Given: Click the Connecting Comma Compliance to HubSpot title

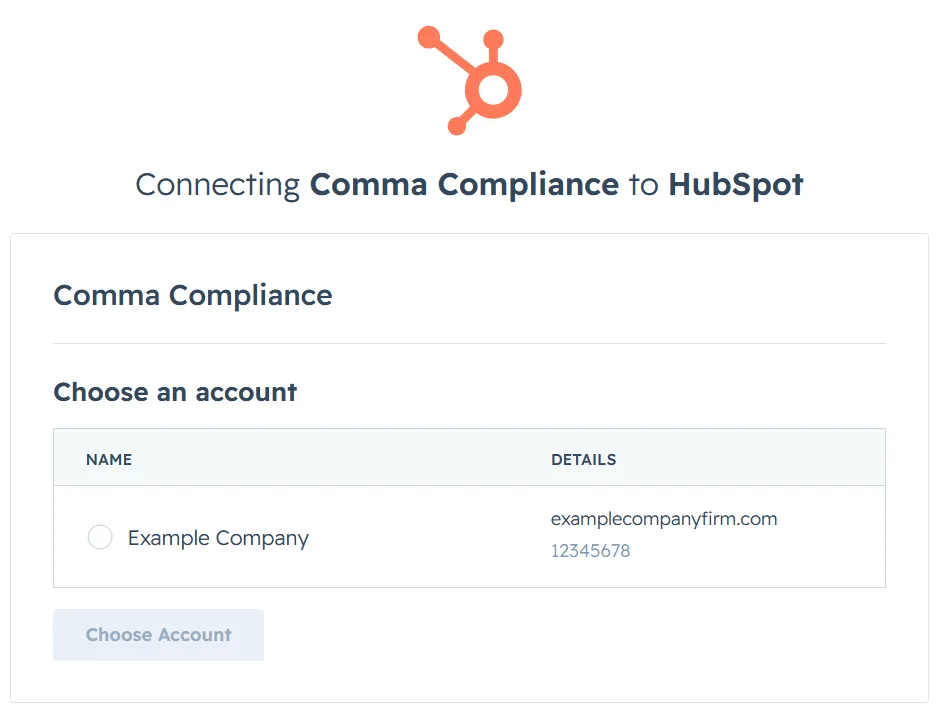Looking at the screenshot, I should click(469, 184).
